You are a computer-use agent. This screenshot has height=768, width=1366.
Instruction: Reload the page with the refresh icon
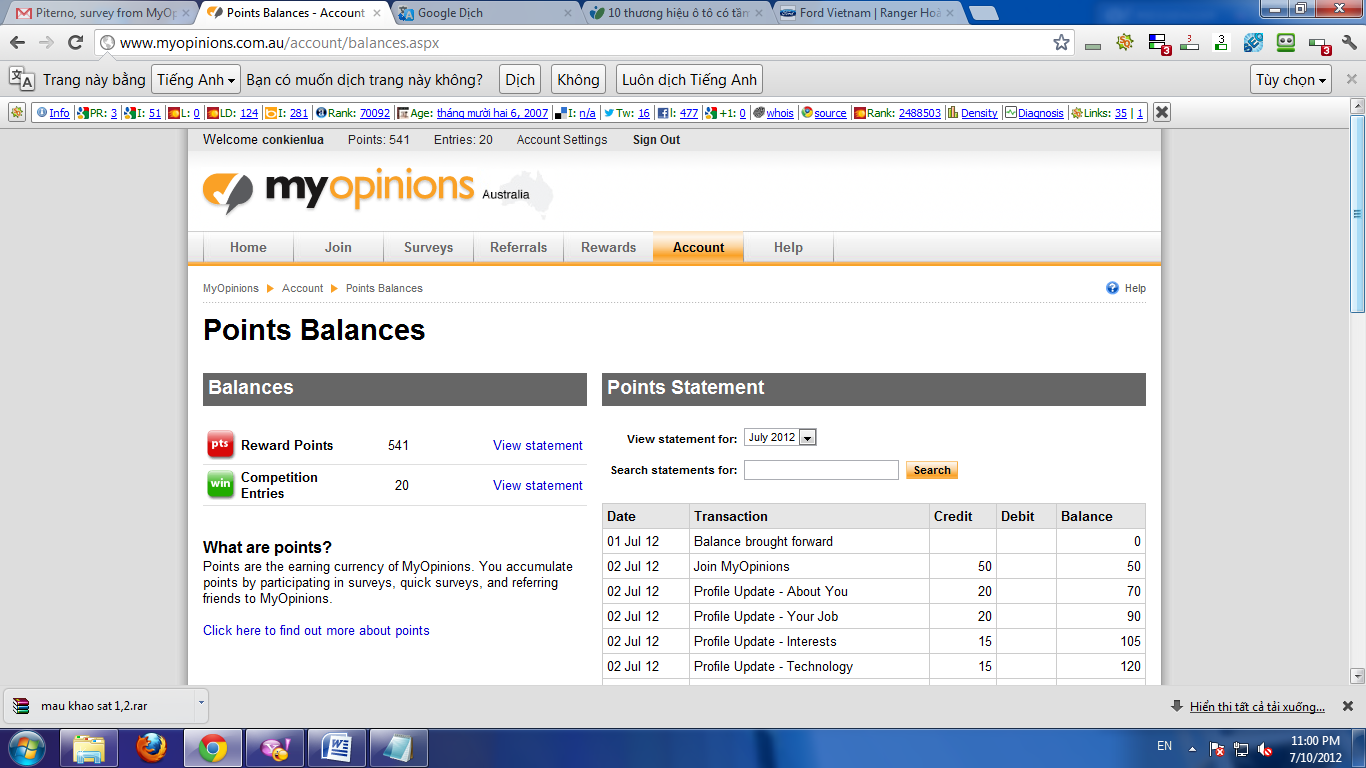pos(75,43)
